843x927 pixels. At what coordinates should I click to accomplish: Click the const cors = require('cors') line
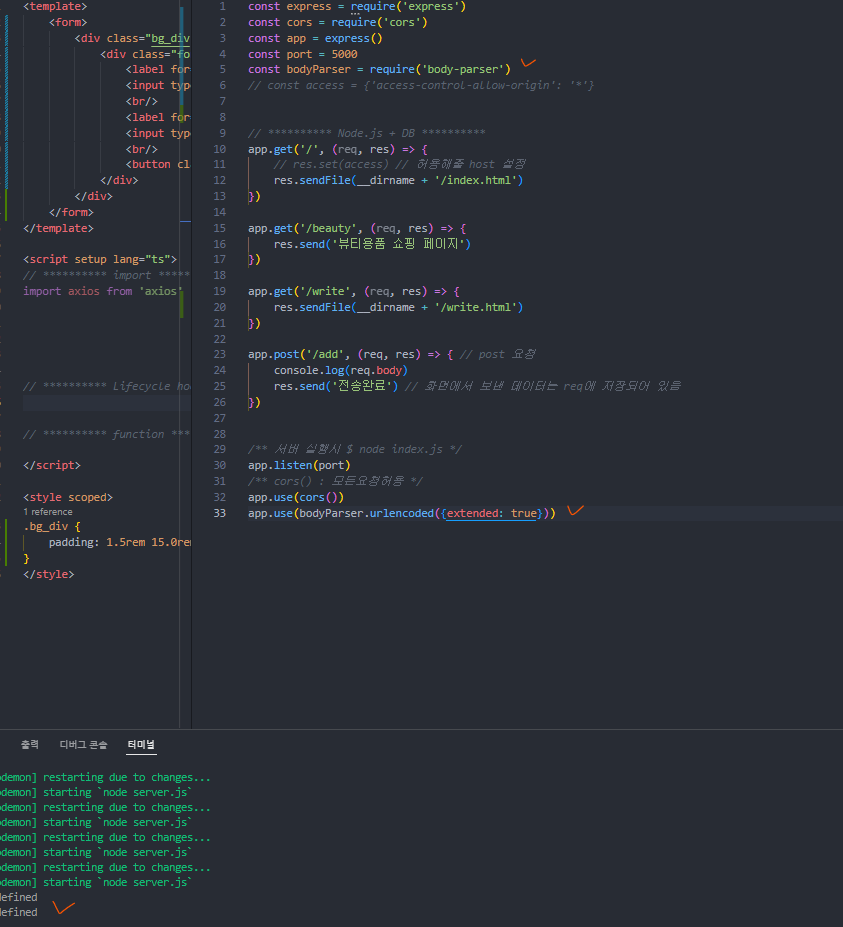(x=338, y=22)
